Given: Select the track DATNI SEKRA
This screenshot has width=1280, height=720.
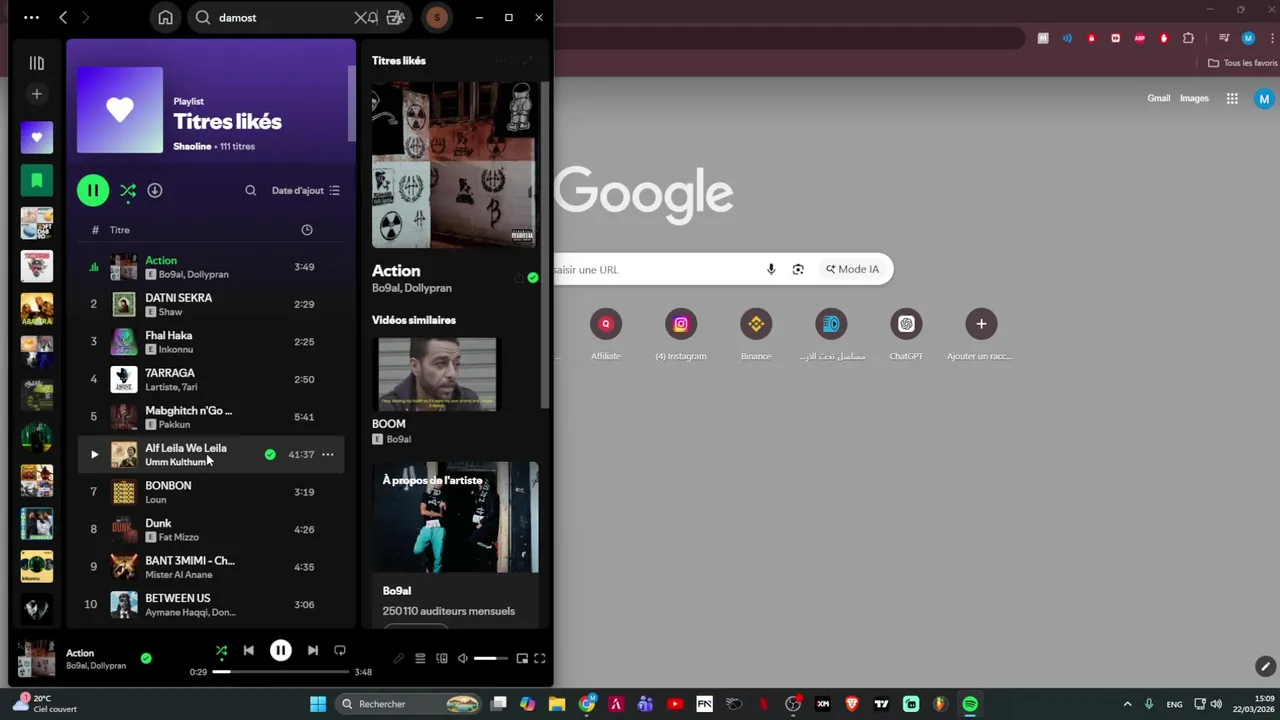Looking at the screenshot, I should pyautogui.click(x=211, y=304).
